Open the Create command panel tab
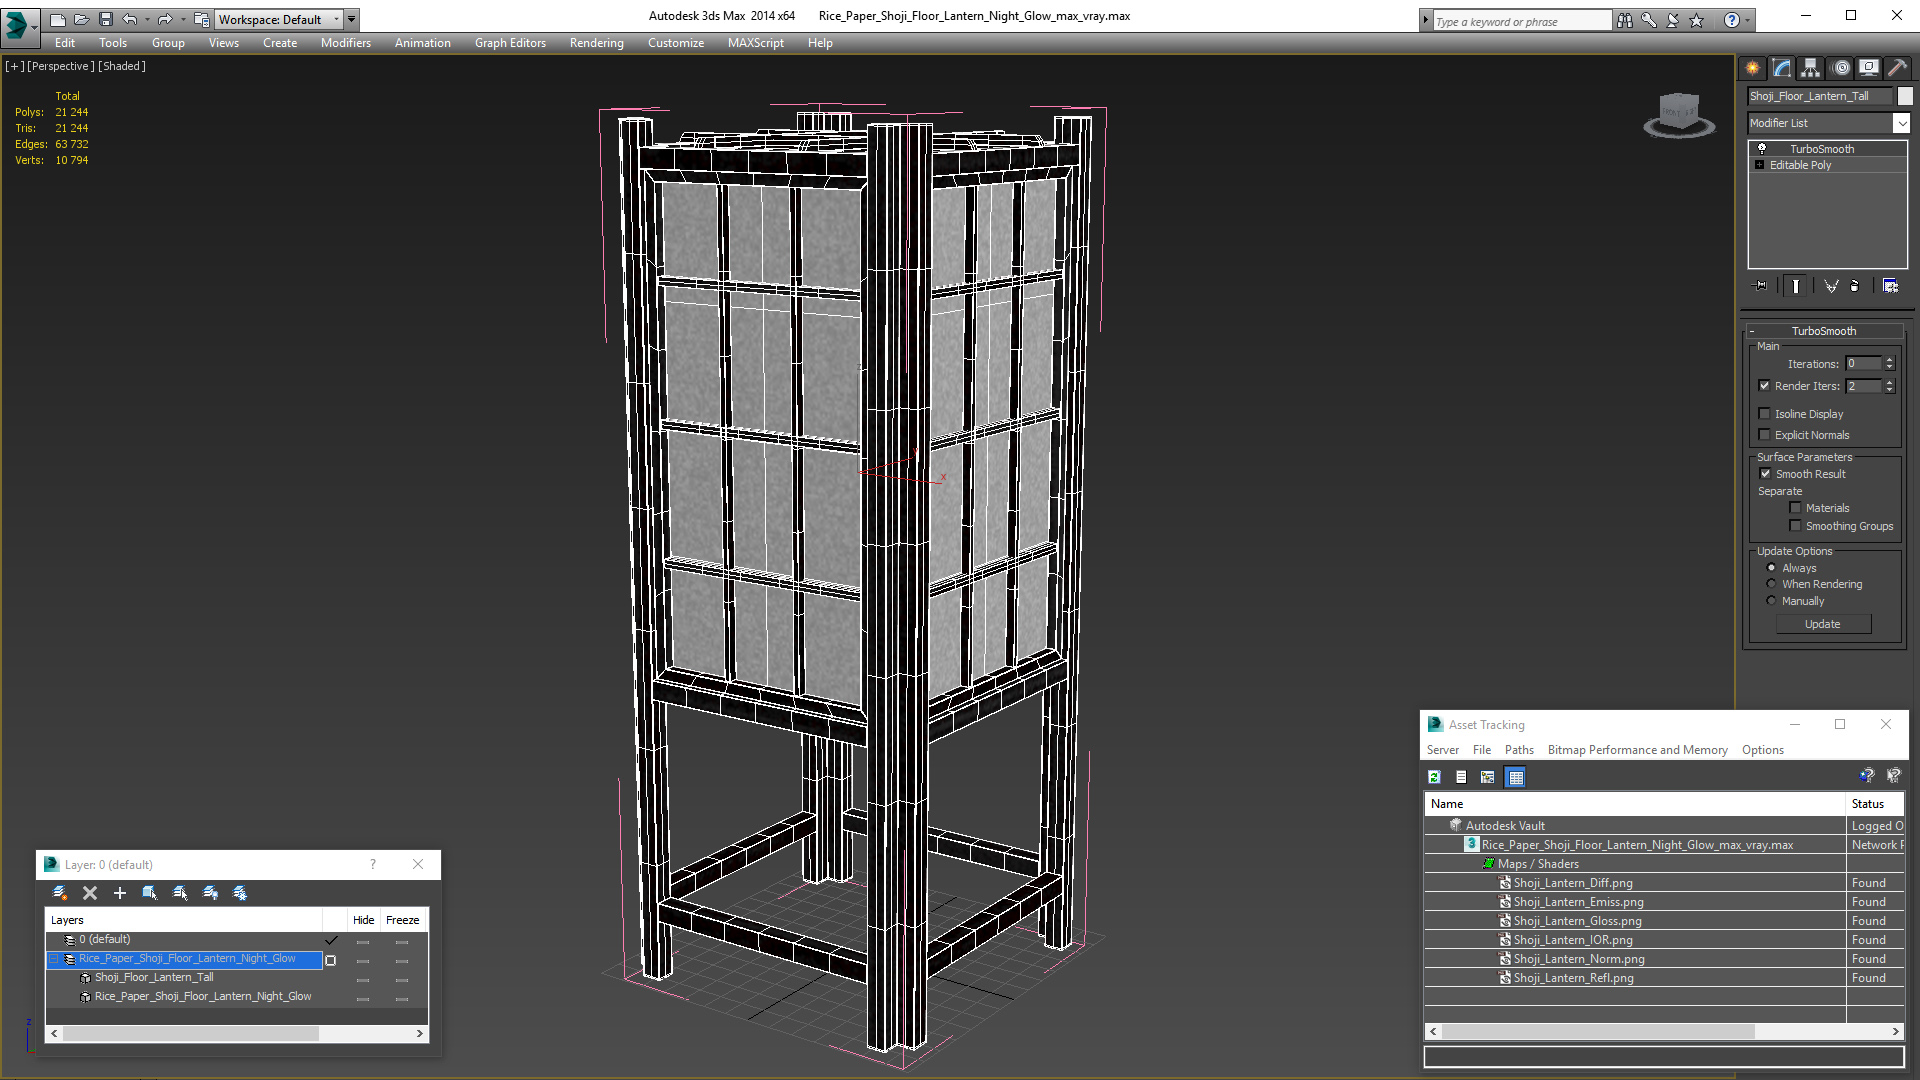1920x1080 pixels. (1752, 68)
